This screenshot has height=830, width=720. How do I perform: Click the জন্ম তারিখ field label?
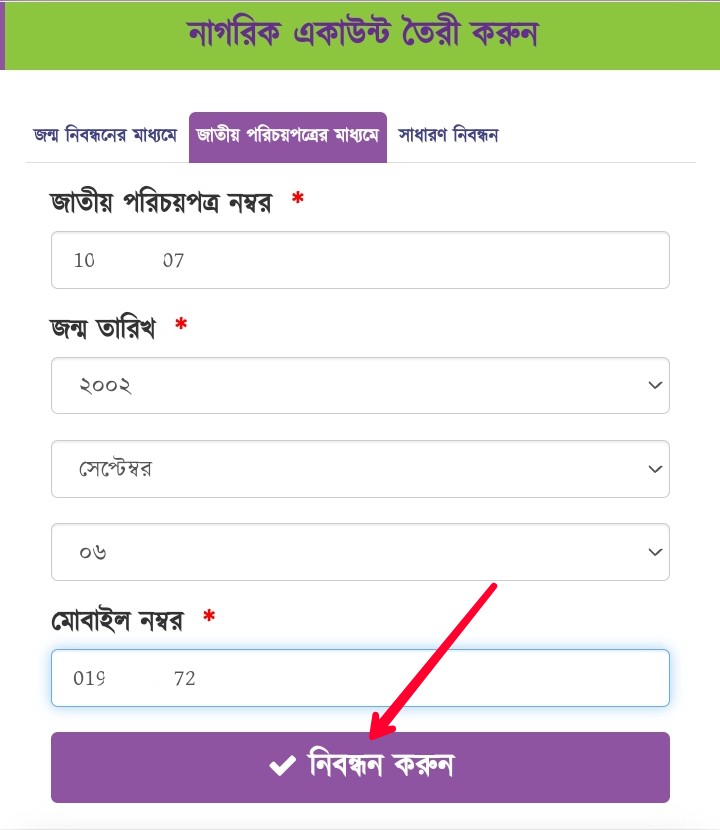(x=103, y=328)
